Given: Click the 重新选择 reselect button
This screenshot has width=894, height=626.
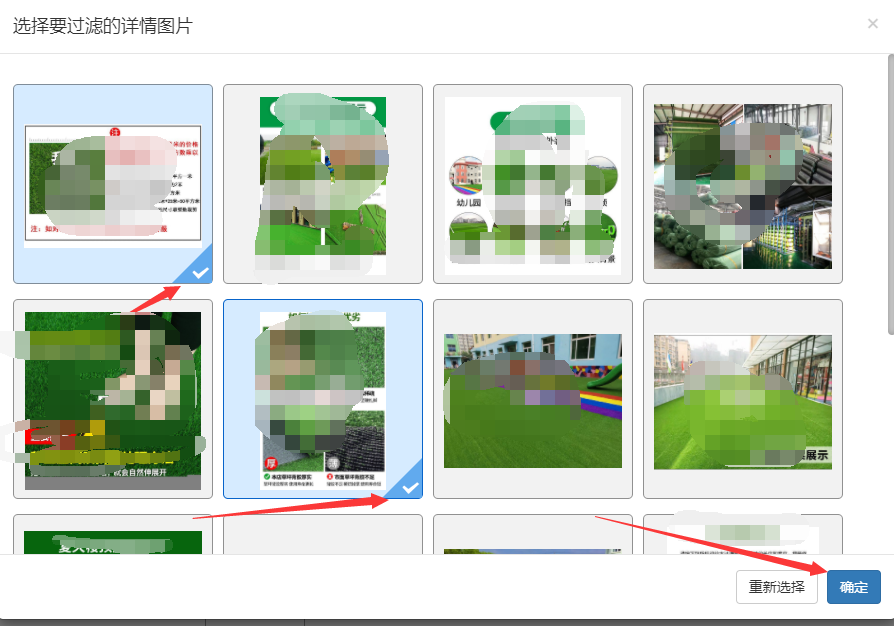Looking at the screenshot, I should coord(777,587).
